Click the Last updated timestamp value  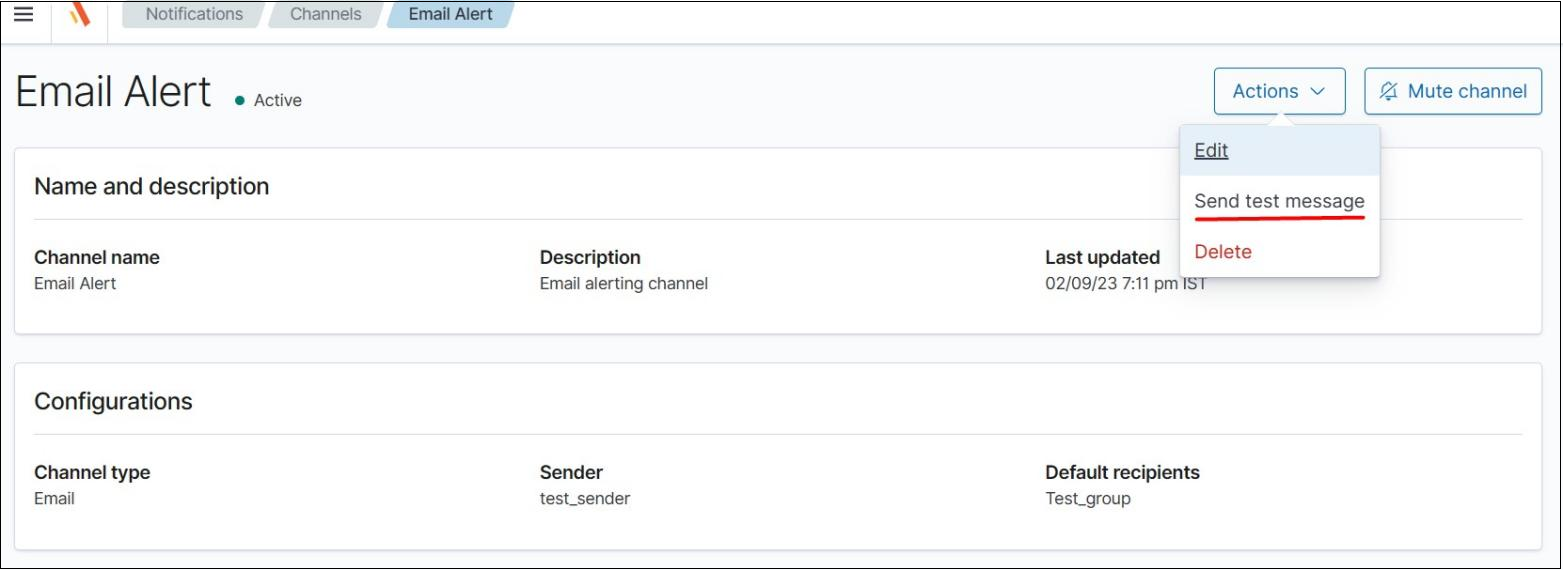1125,283
